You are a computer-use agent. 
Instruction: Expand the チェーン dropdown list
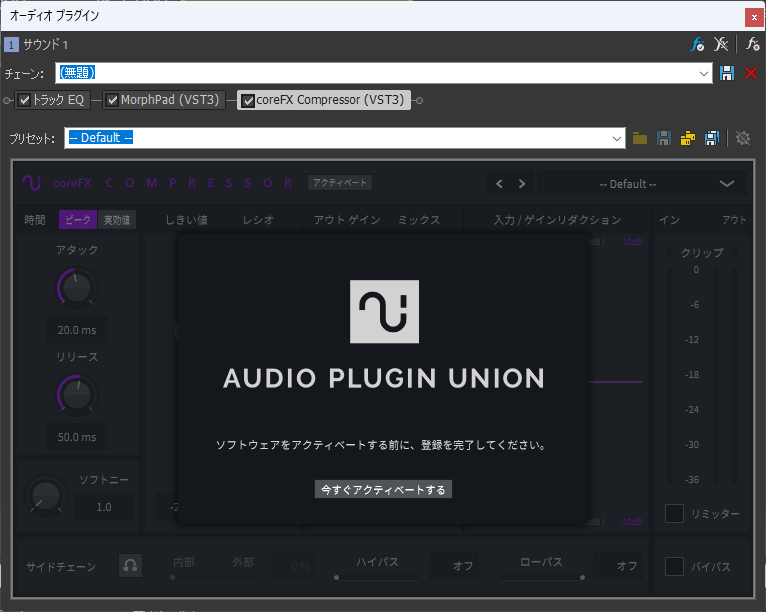[704, 73]
